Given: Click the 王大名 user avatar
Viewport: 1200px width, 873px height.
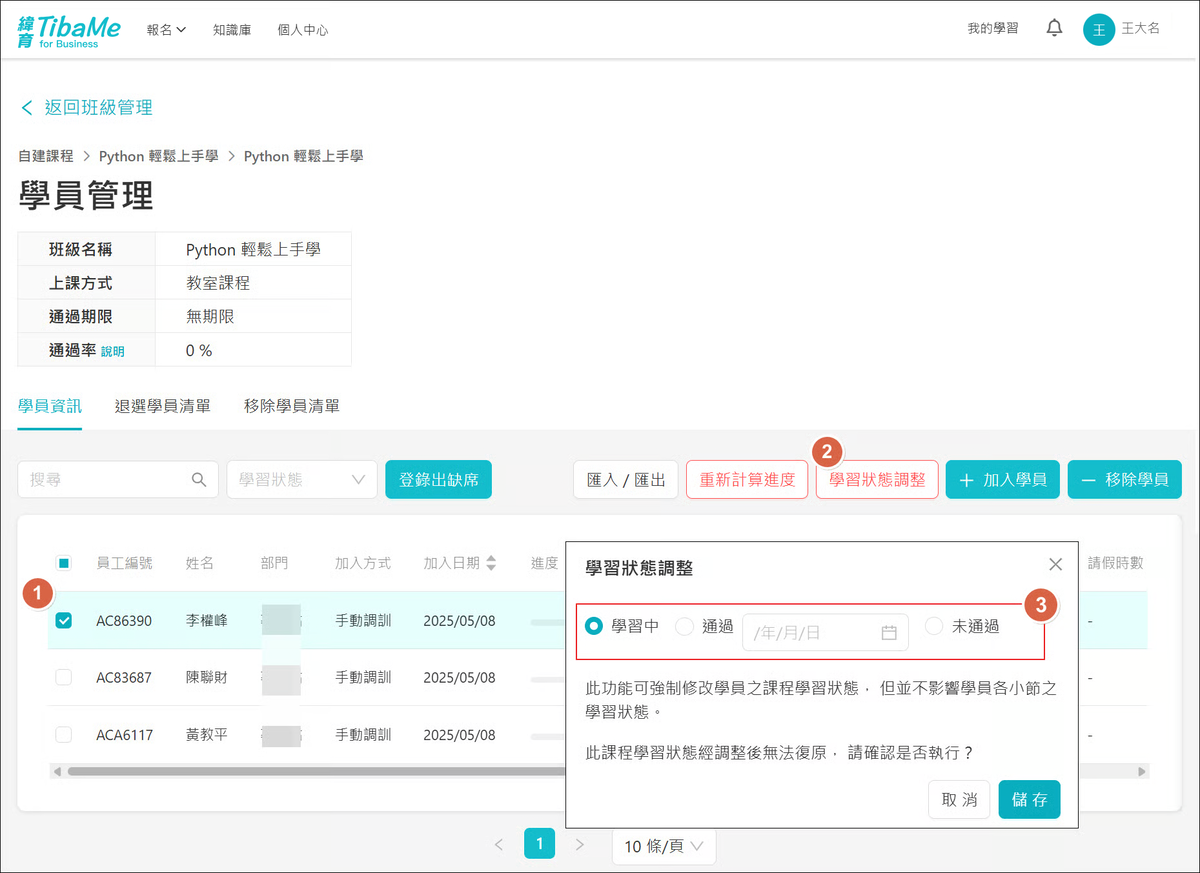Looking at the screenshot, I should click(1098, 29).
